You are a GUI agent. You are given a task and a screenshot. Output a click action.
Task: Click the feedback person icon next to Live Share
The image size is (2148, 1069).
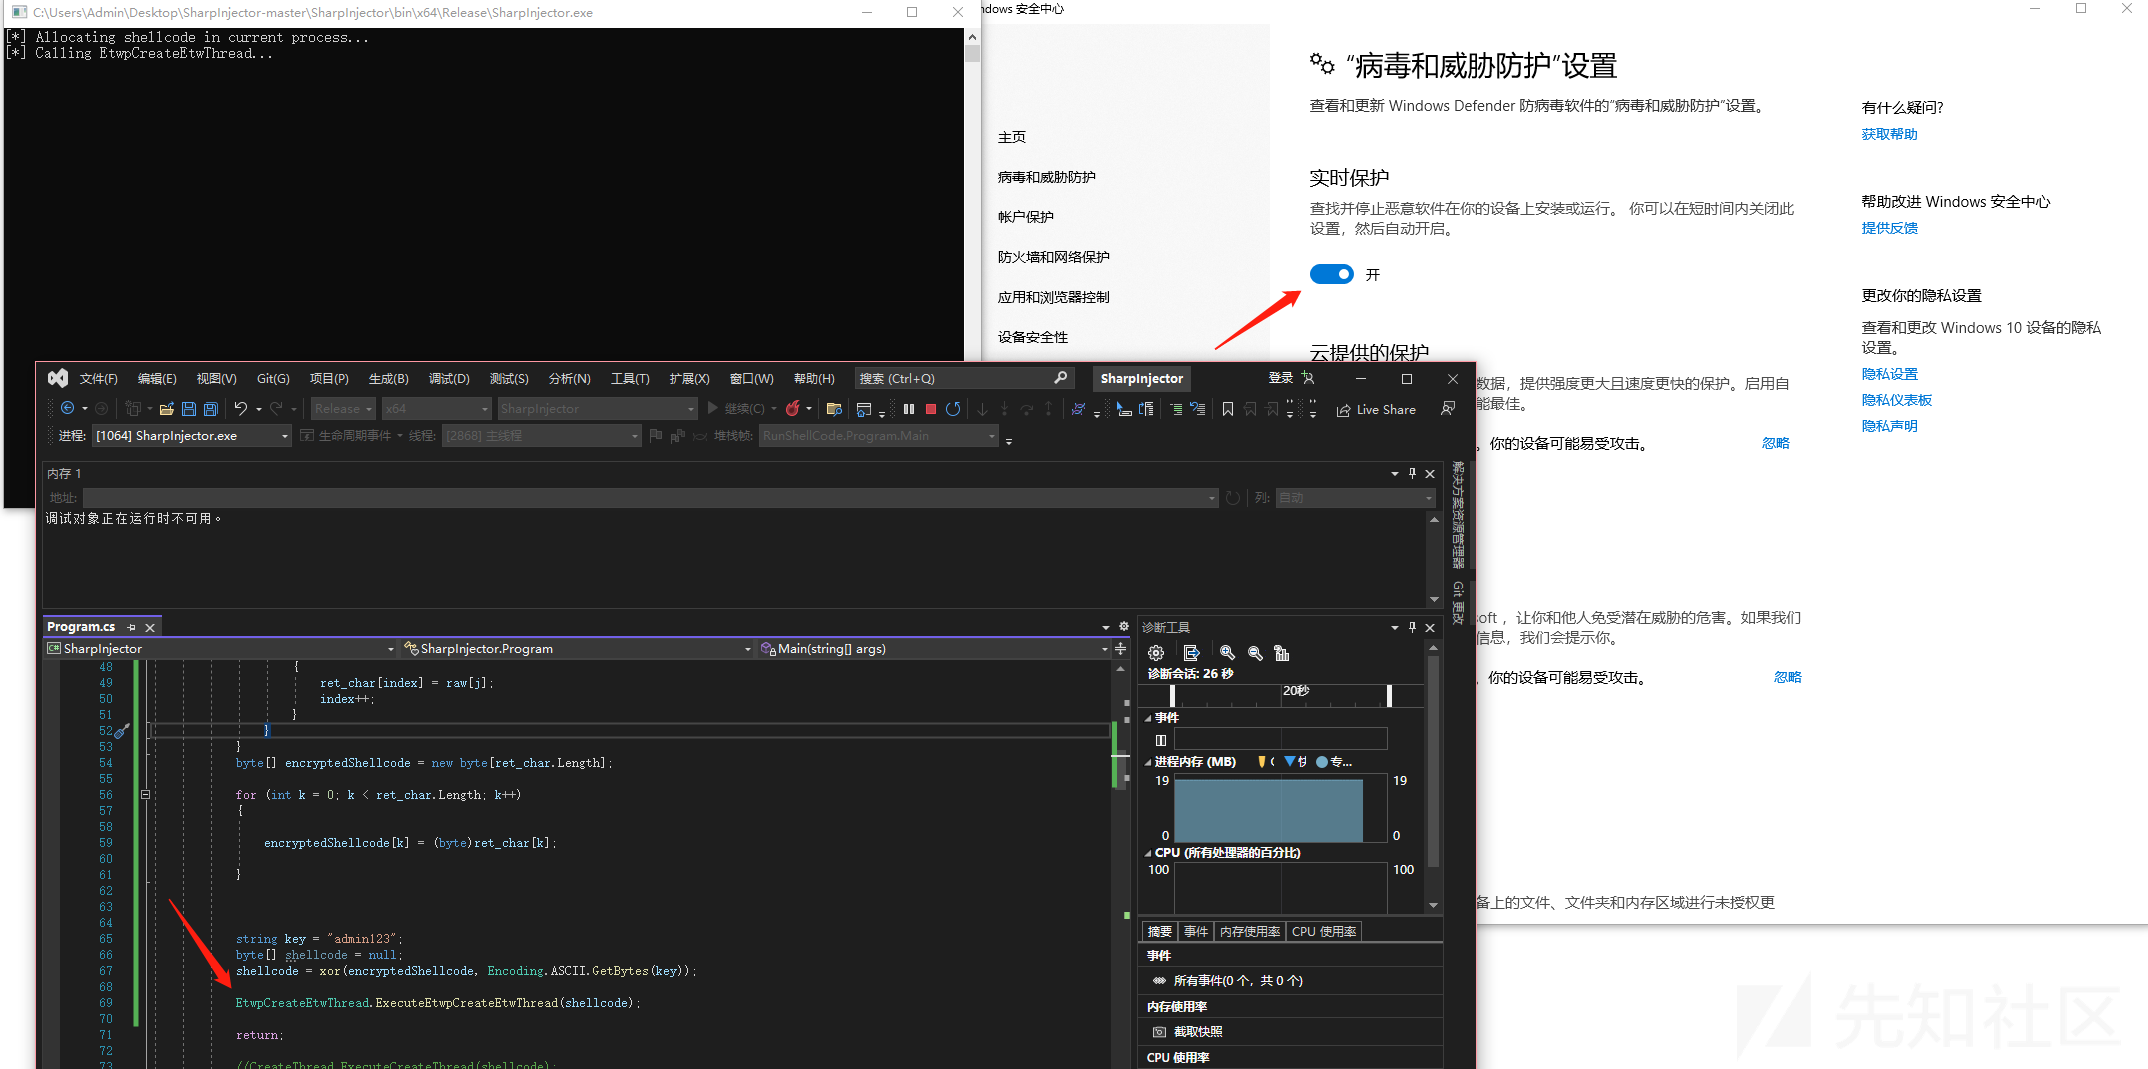point(1447,409)
